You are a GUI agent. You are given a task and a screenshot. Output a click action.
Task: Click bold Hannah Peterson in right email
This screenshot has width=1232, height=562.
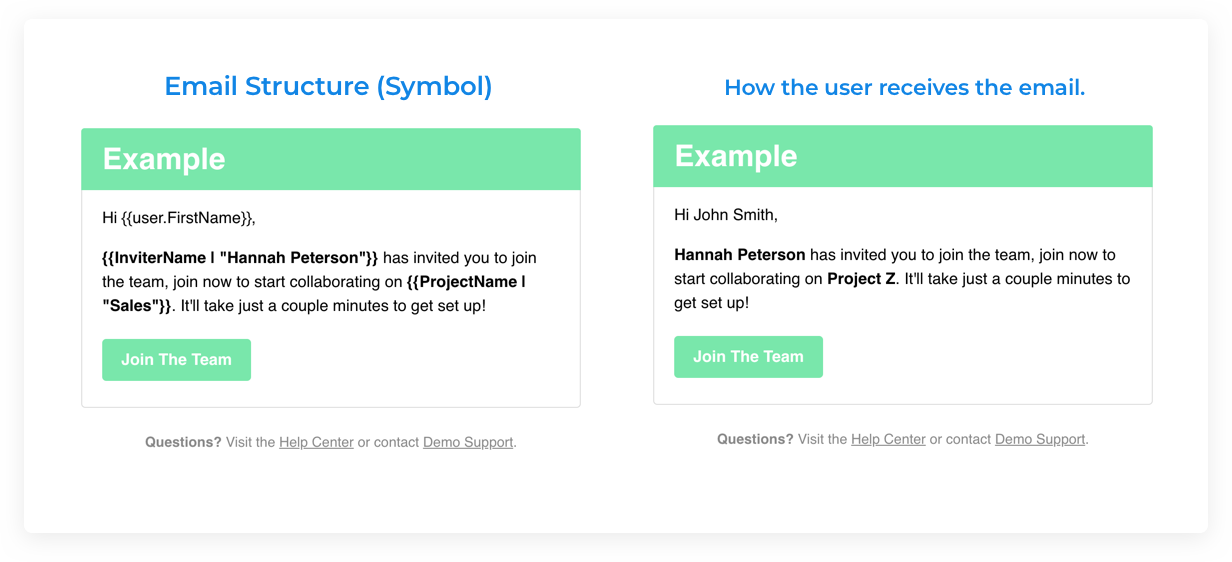click(740, 255)
